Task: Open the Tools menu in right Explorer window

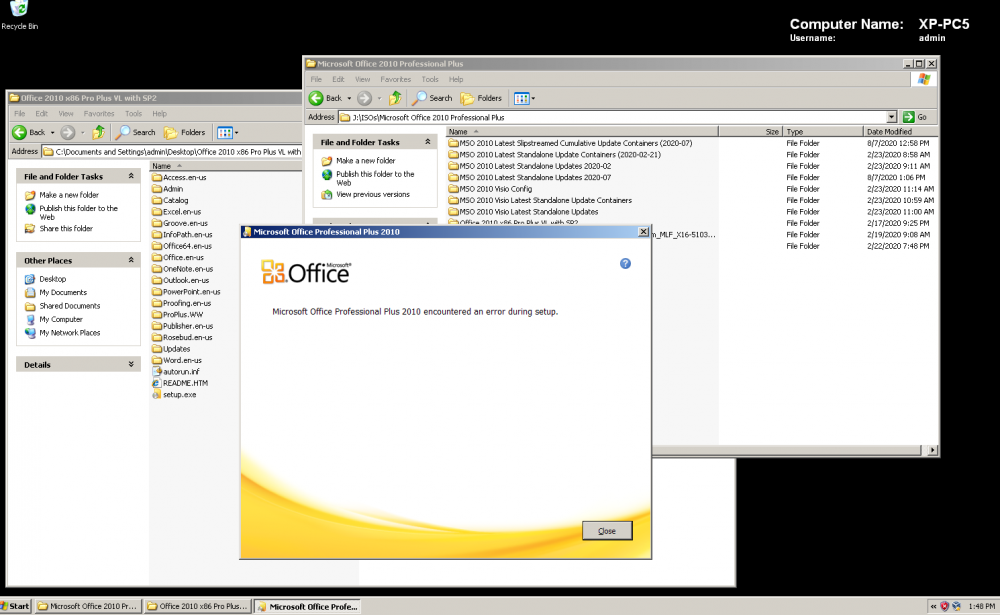Action: point(430,79)
